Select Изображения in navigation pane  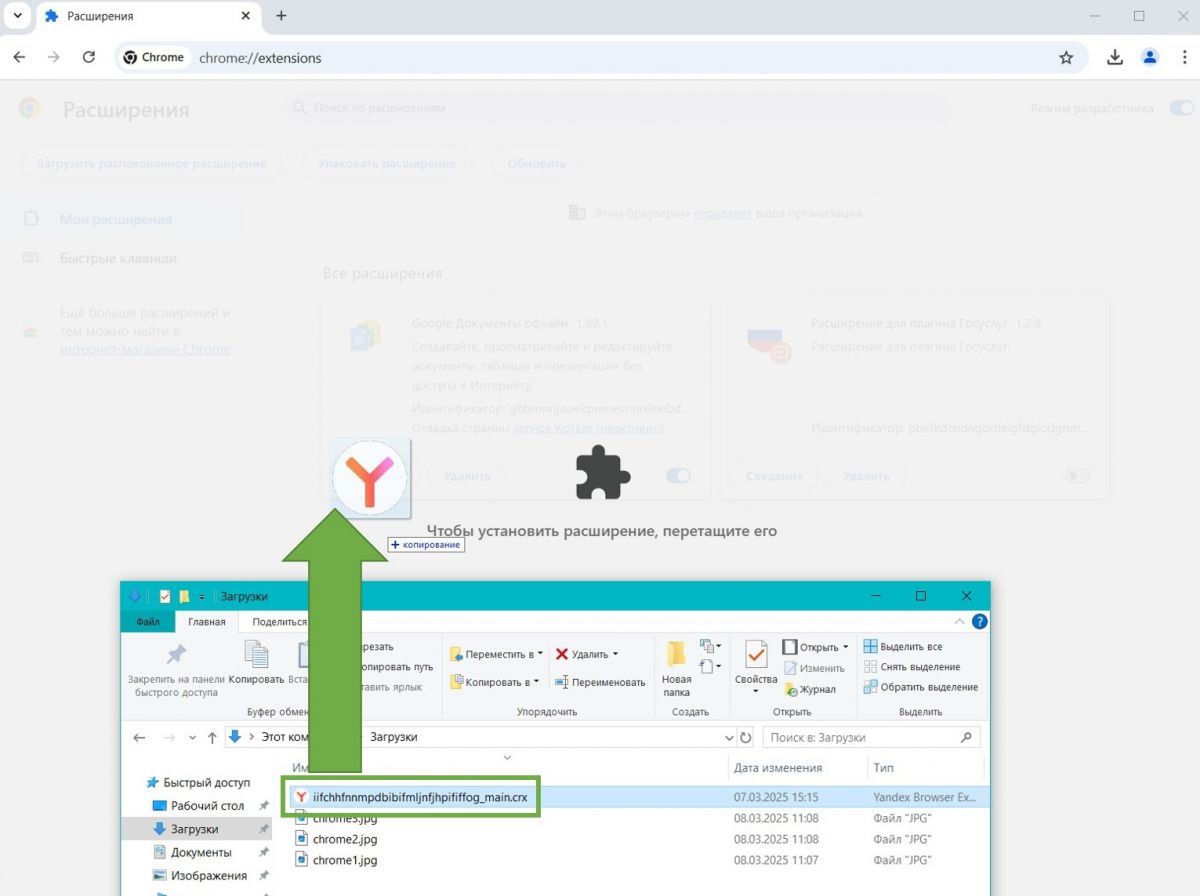[x=209, y=875]
